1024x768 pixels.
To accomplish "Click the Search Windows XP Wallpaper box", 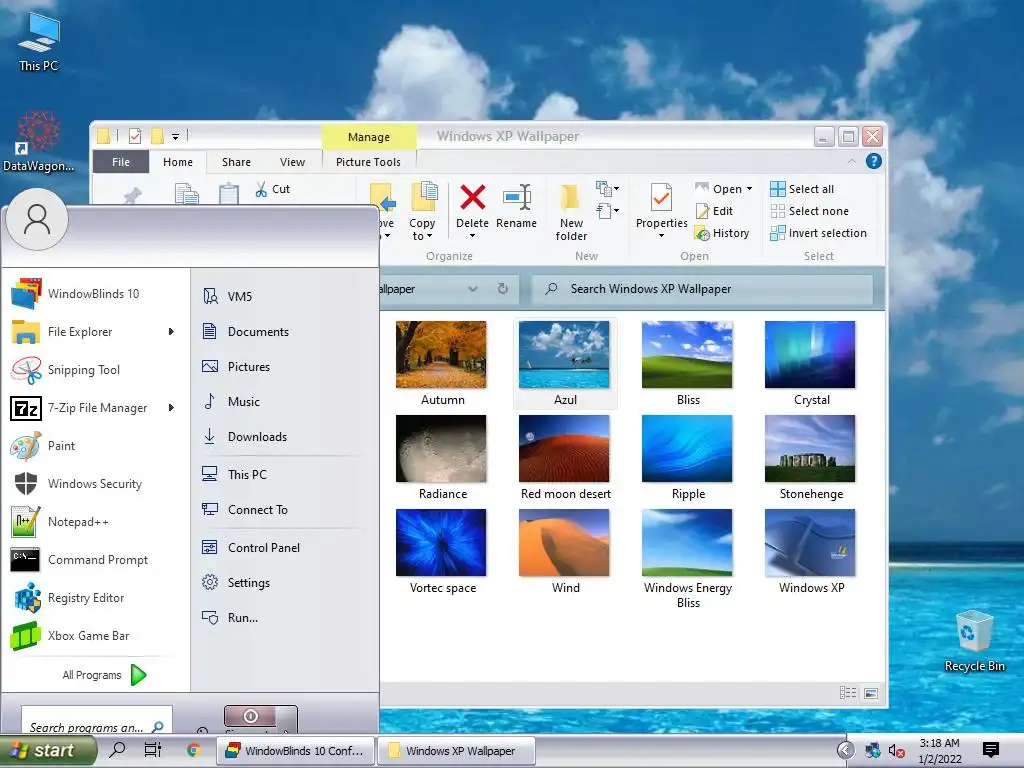I will (702, 289).
